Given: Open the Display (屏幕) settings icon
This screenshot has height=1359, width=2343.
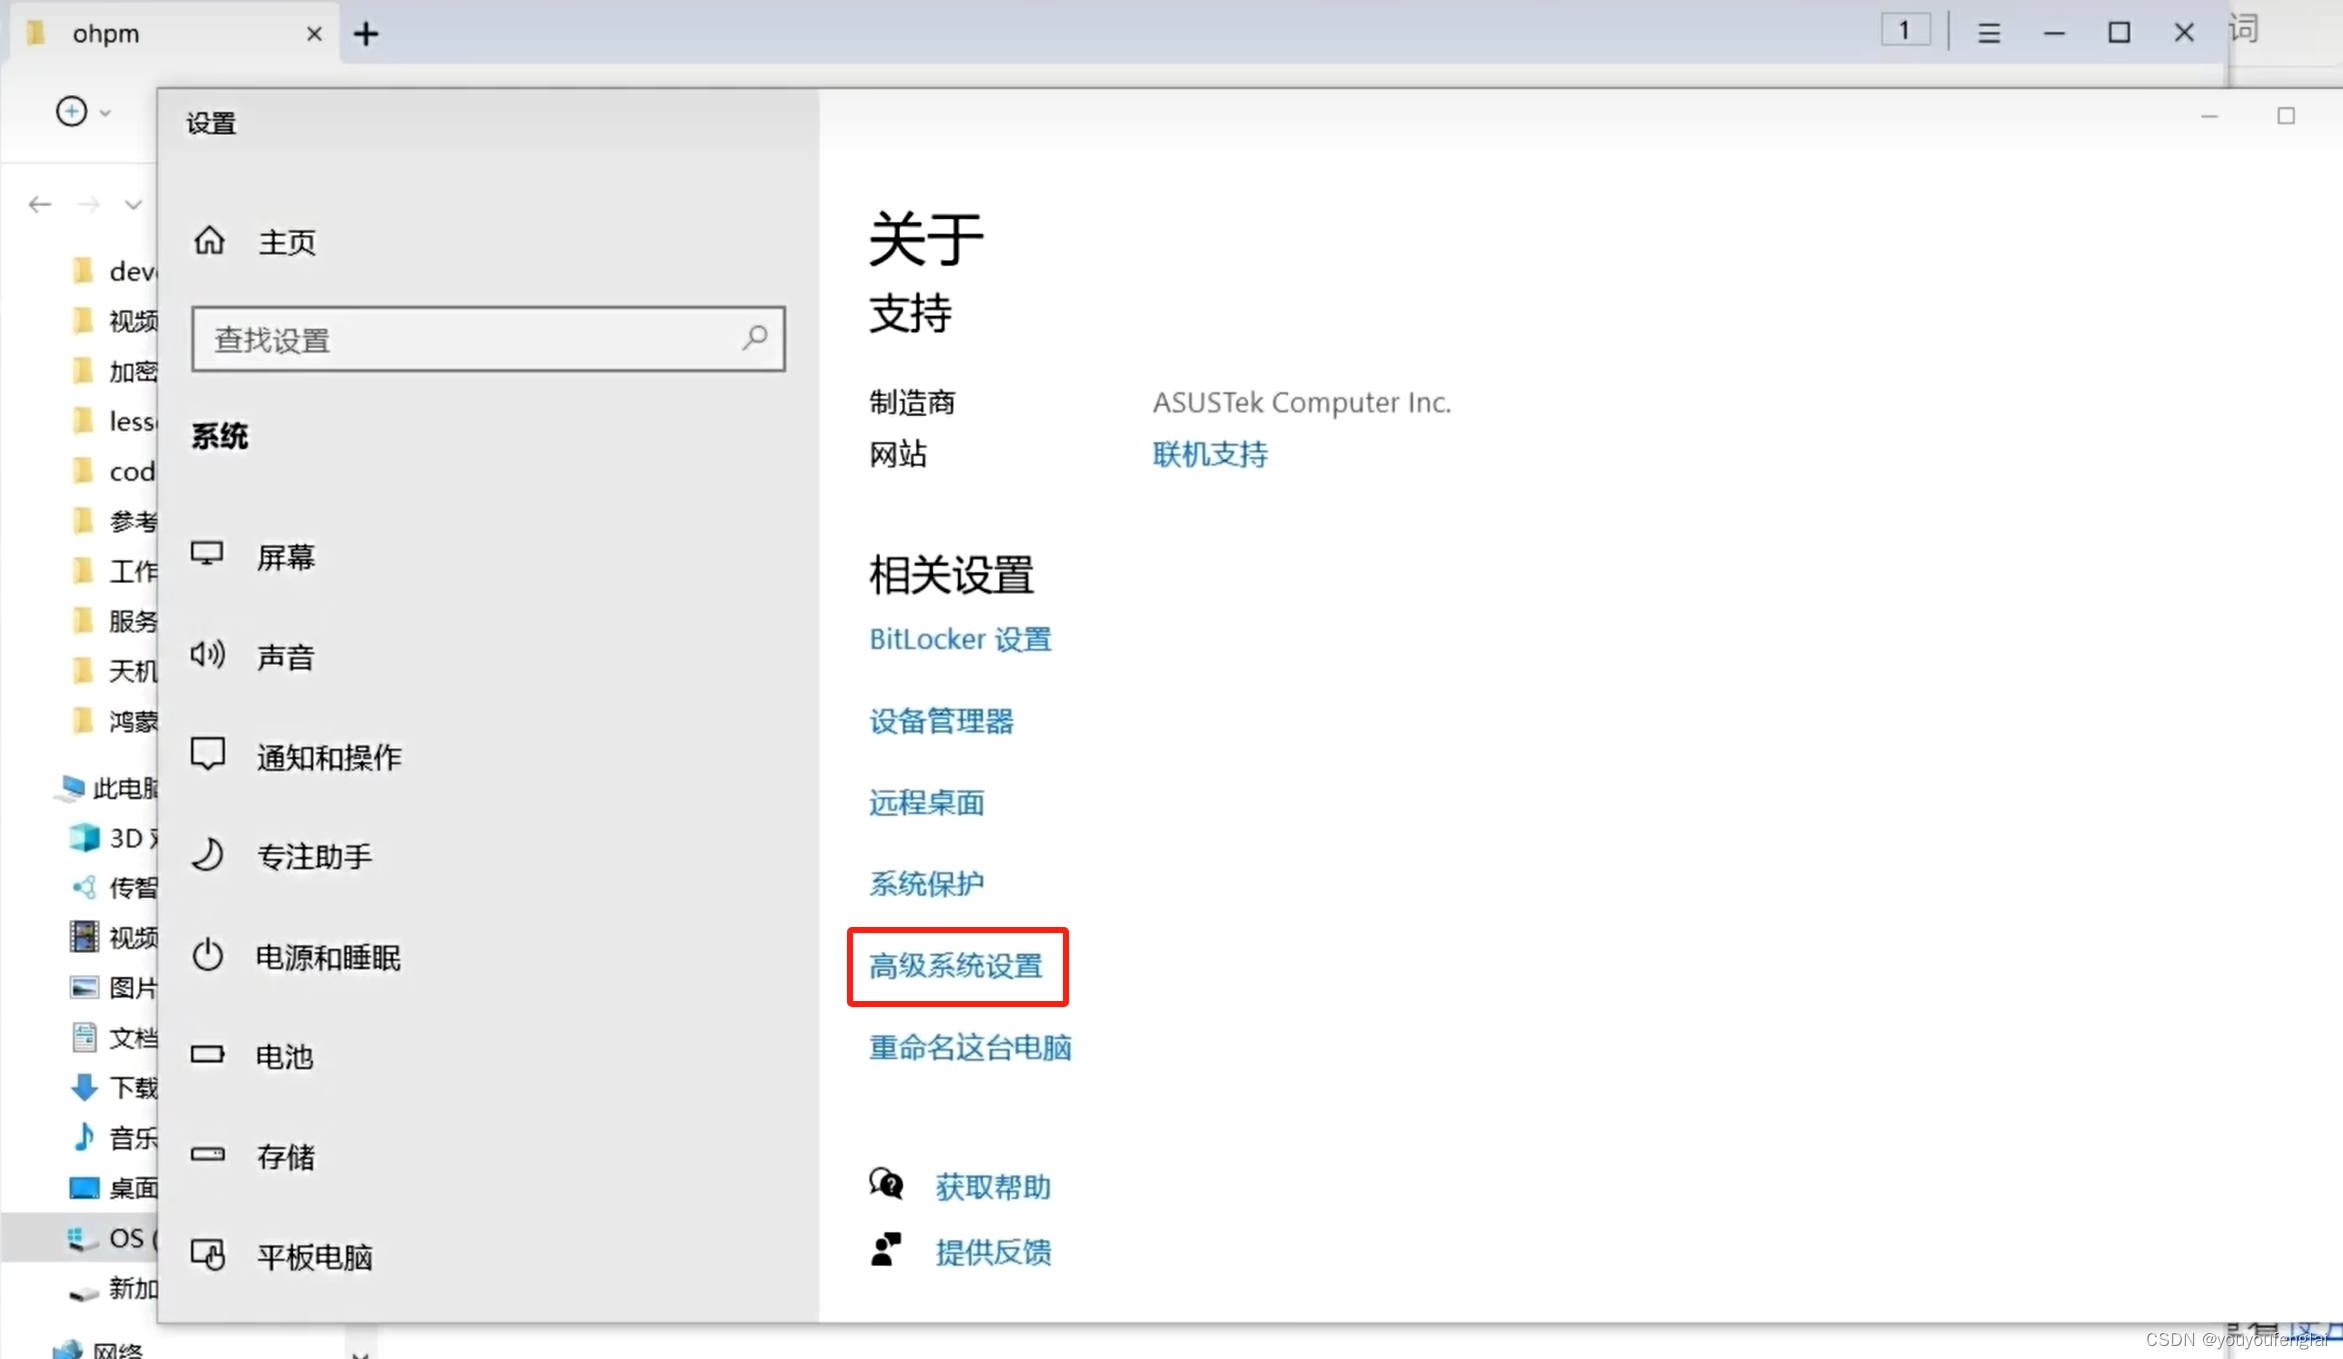Looking at the screenshot, I should (207, 554).
